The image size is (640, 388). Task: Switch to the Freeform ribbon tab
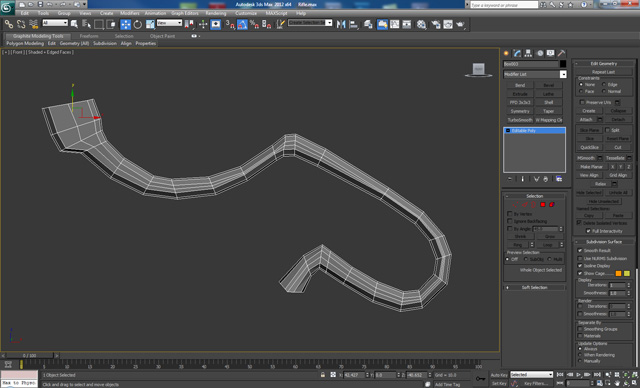tap(89, 36)
